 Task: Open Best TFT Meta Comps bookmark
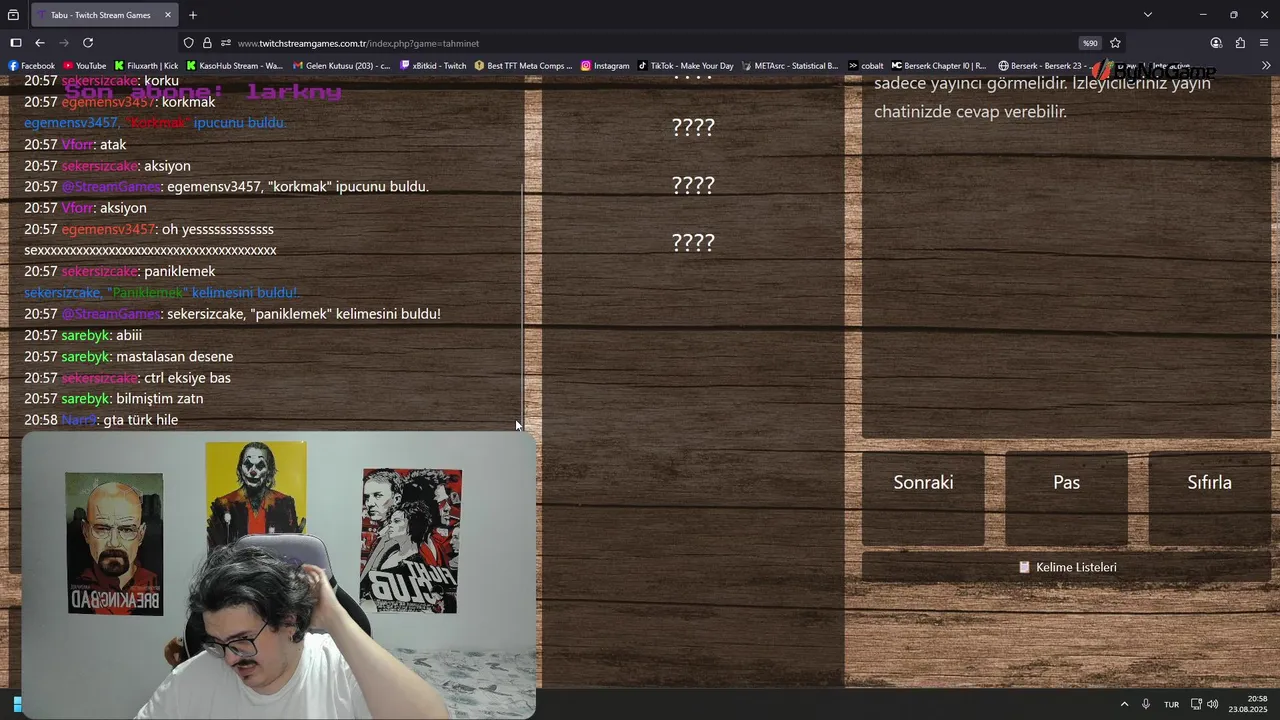tap(524, 66)
